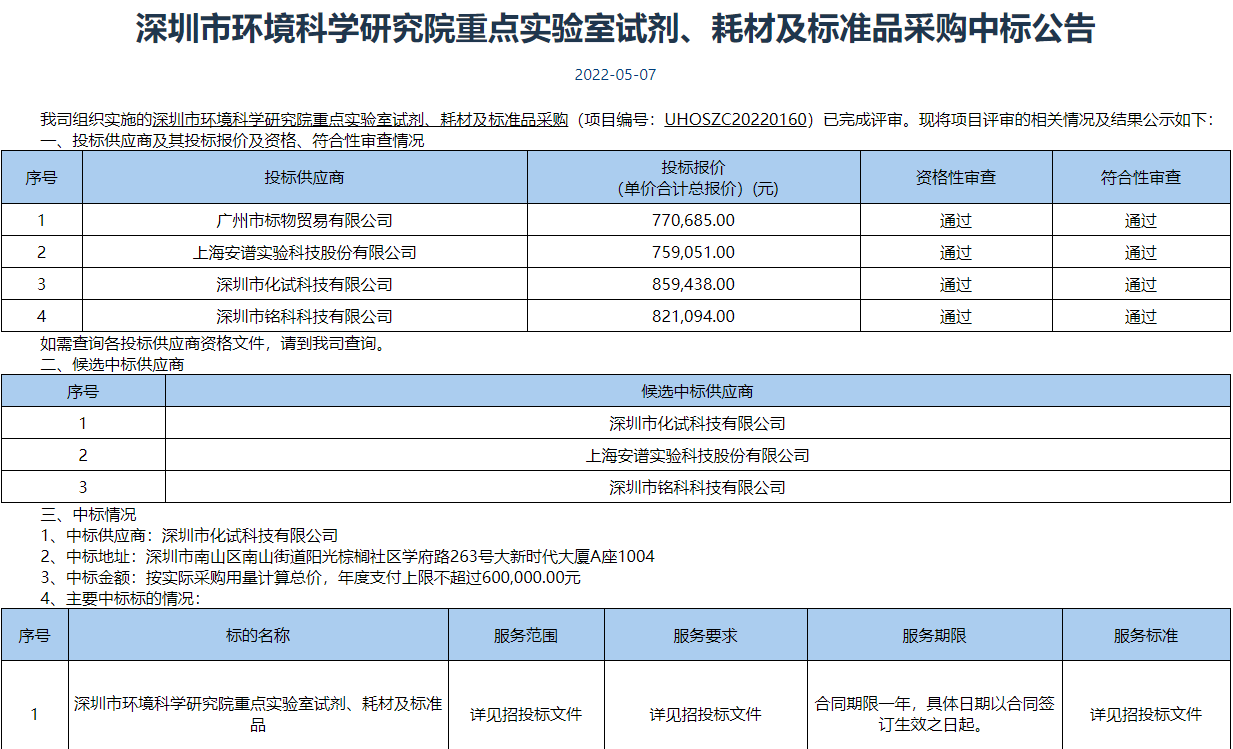The height and width of the screenshot is (749, 1233).
Task: Click 符合性审查 通过 in bidder row 4
Action: 1140,317
